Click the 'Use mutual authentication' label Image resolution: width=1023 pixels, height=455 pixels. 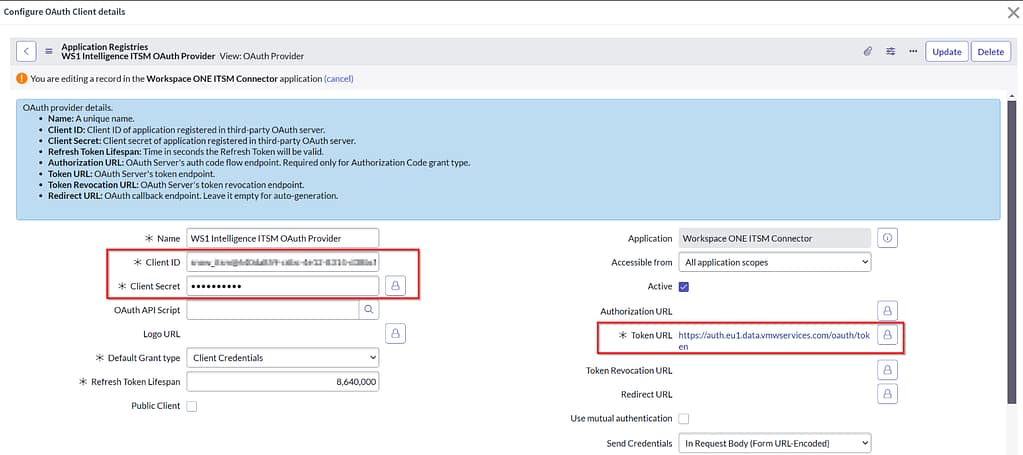tap(621, 418)
